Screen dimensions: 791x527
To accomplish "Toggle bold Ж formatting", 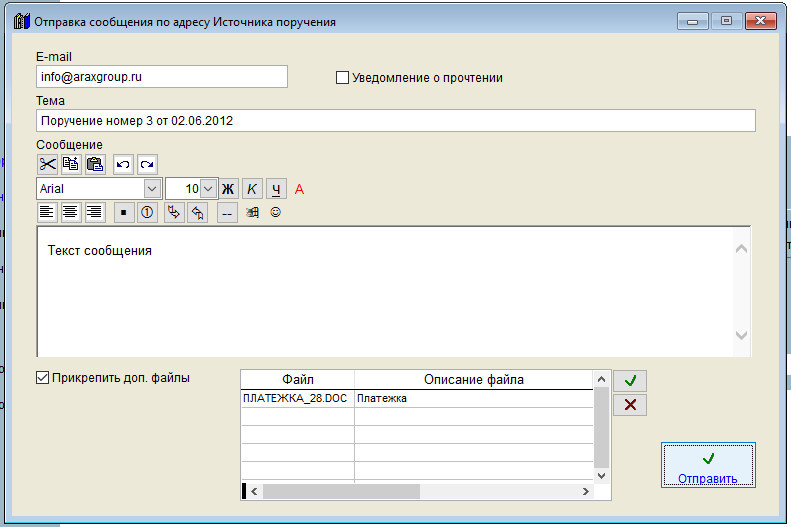I will pos(228,189).
